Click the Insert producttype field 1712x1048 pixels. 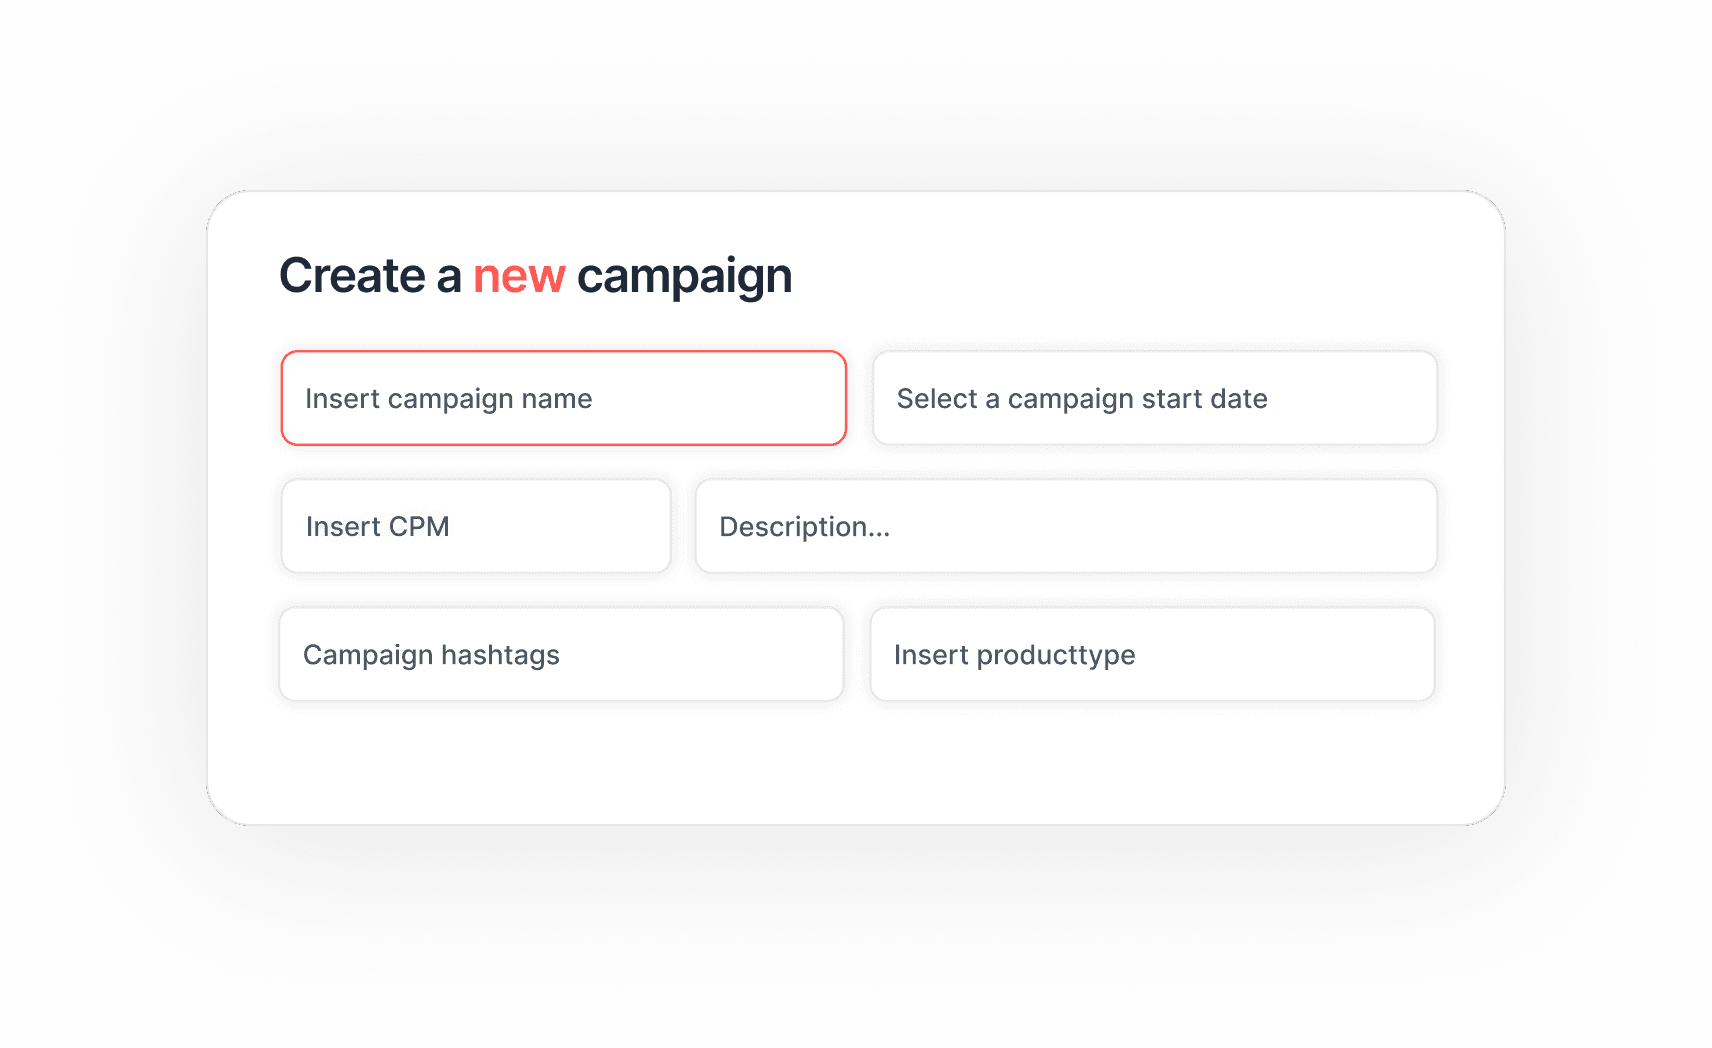click(x=1152, y=654)
